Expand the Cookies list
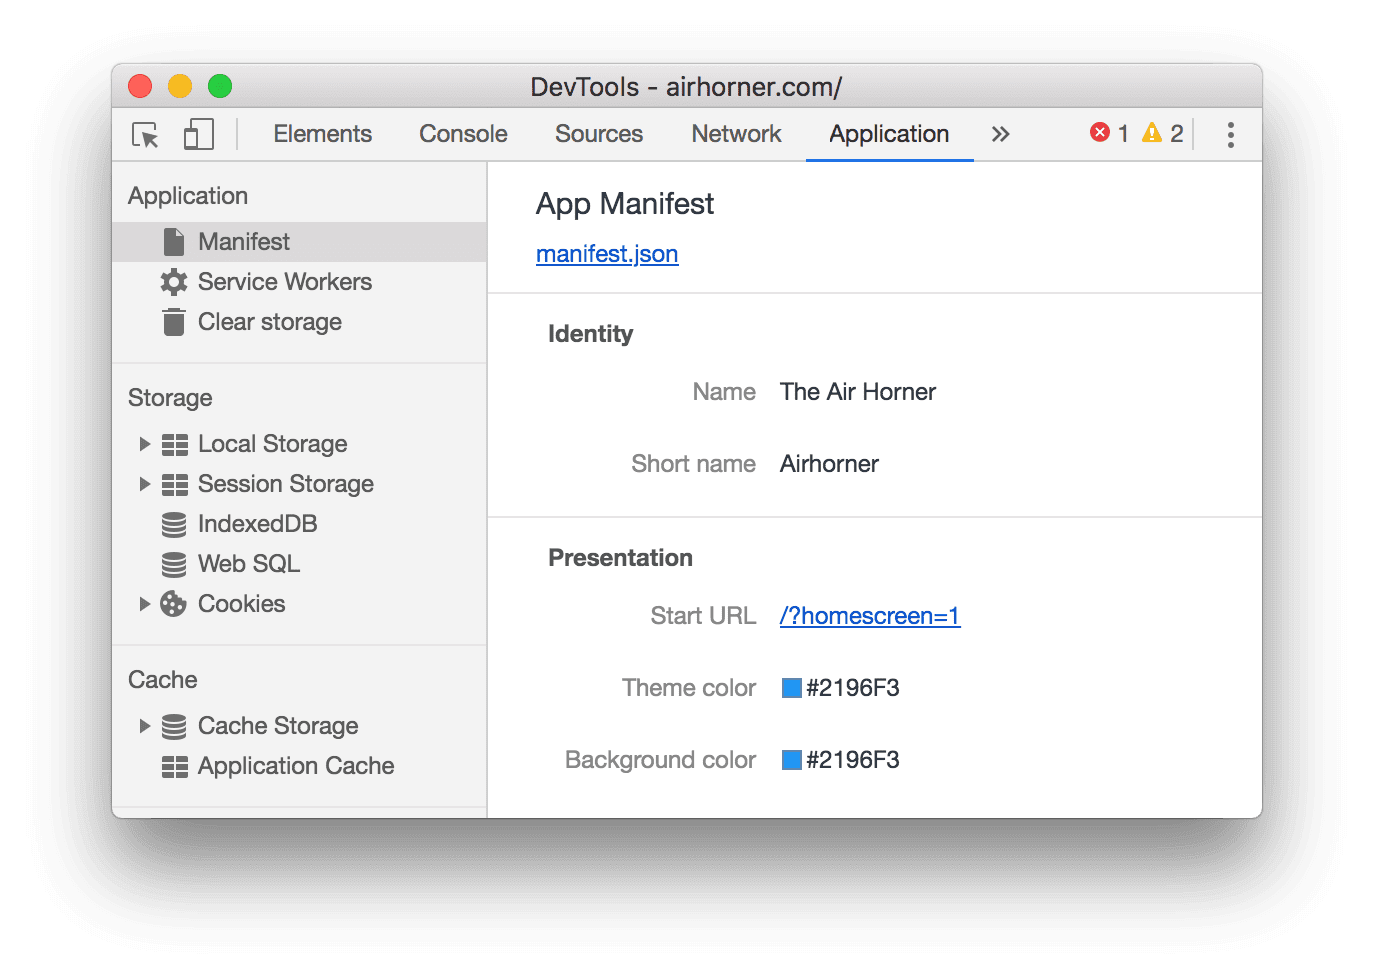Viewport: 1374px width, 978px height. click(145, 603)
